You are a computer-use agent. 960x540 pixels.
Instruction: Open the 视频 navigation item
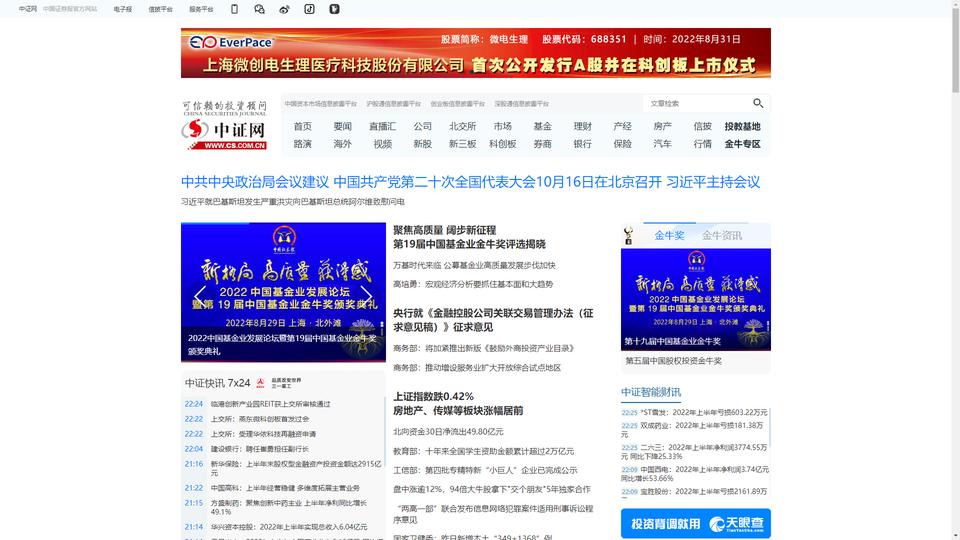point(383,144)
